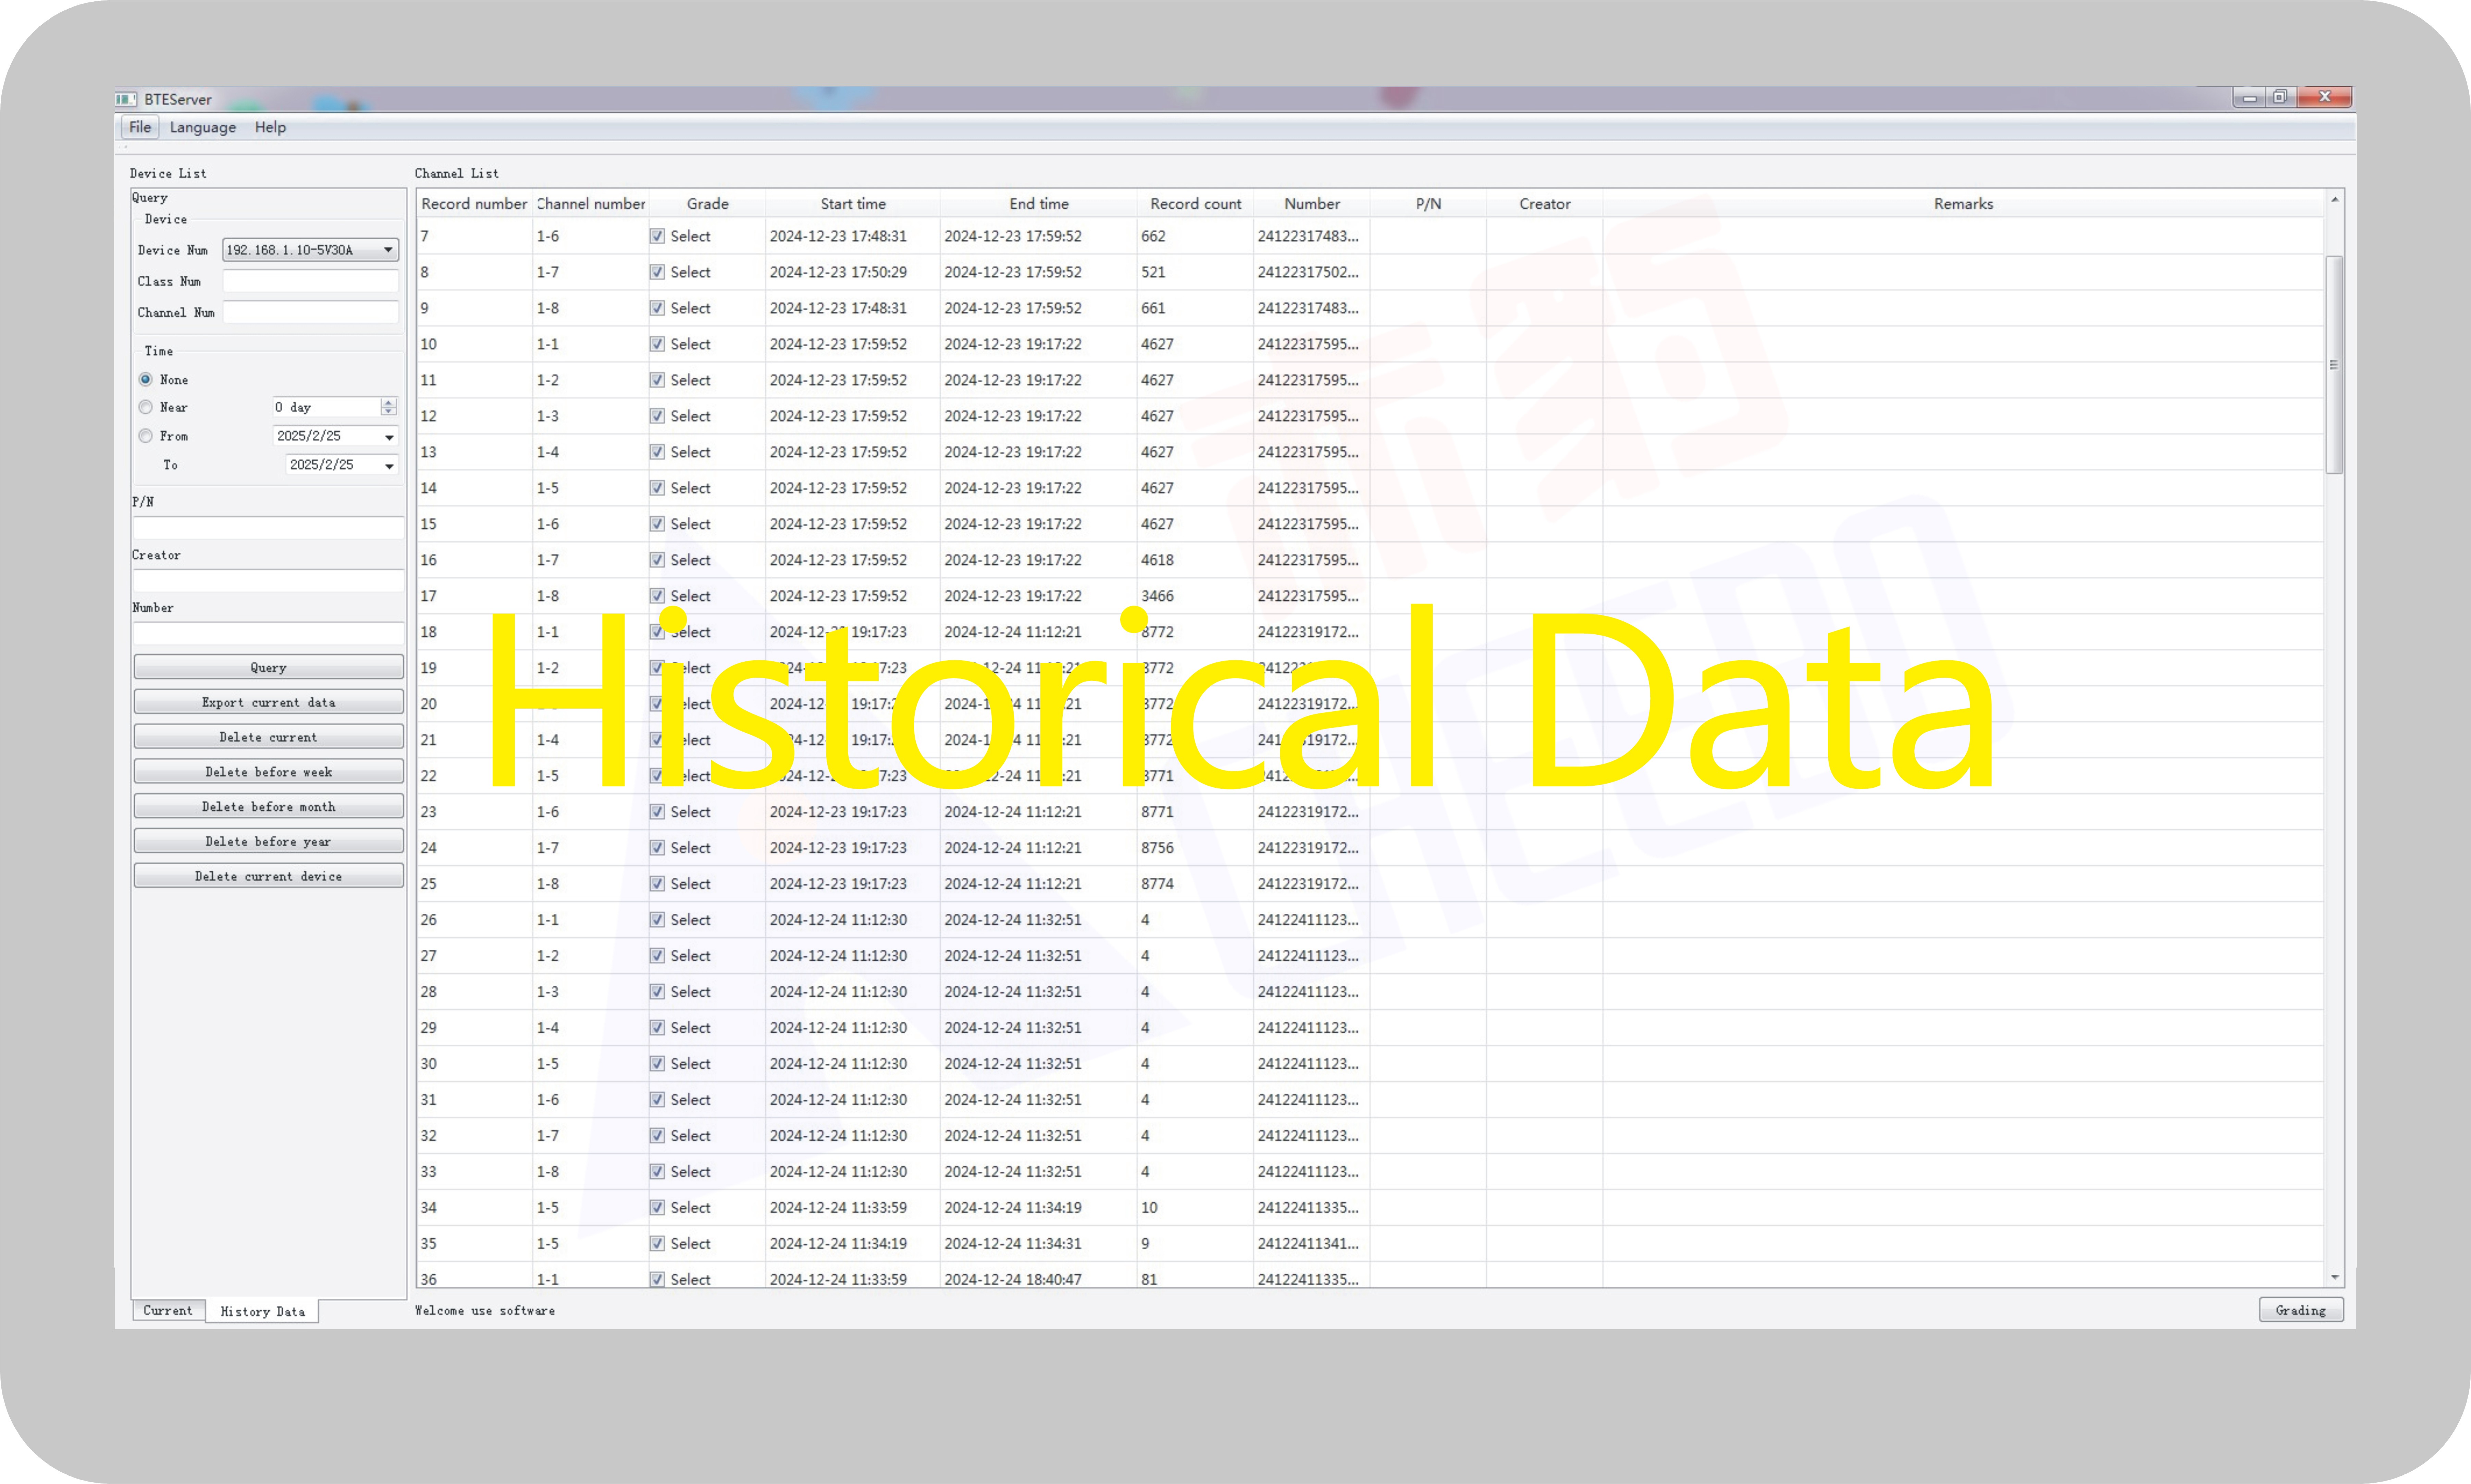Click Delete current device button
This screenshot has width=2471, height=1484.
tap(268, 876)
